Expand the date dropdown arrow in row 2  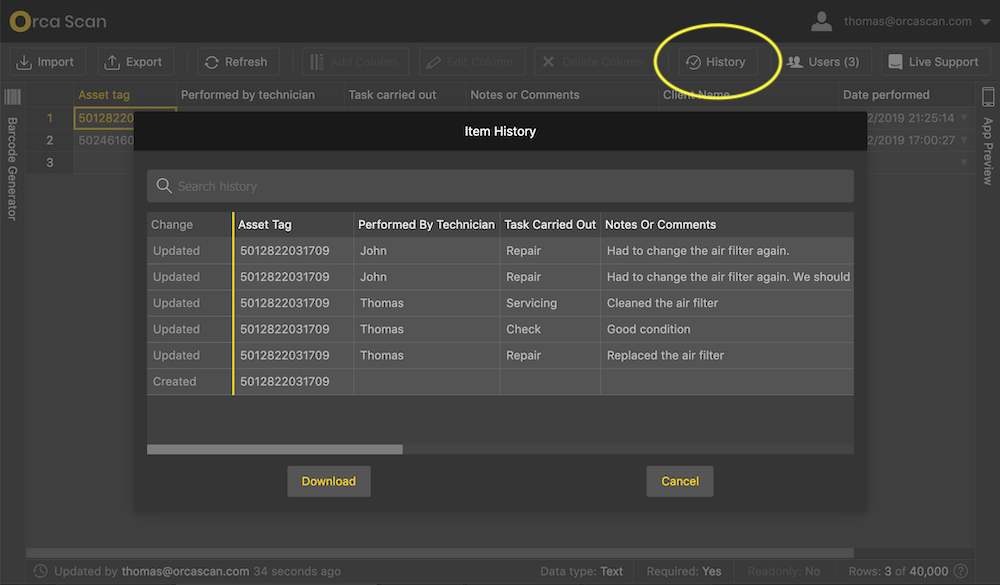(964, 141)
